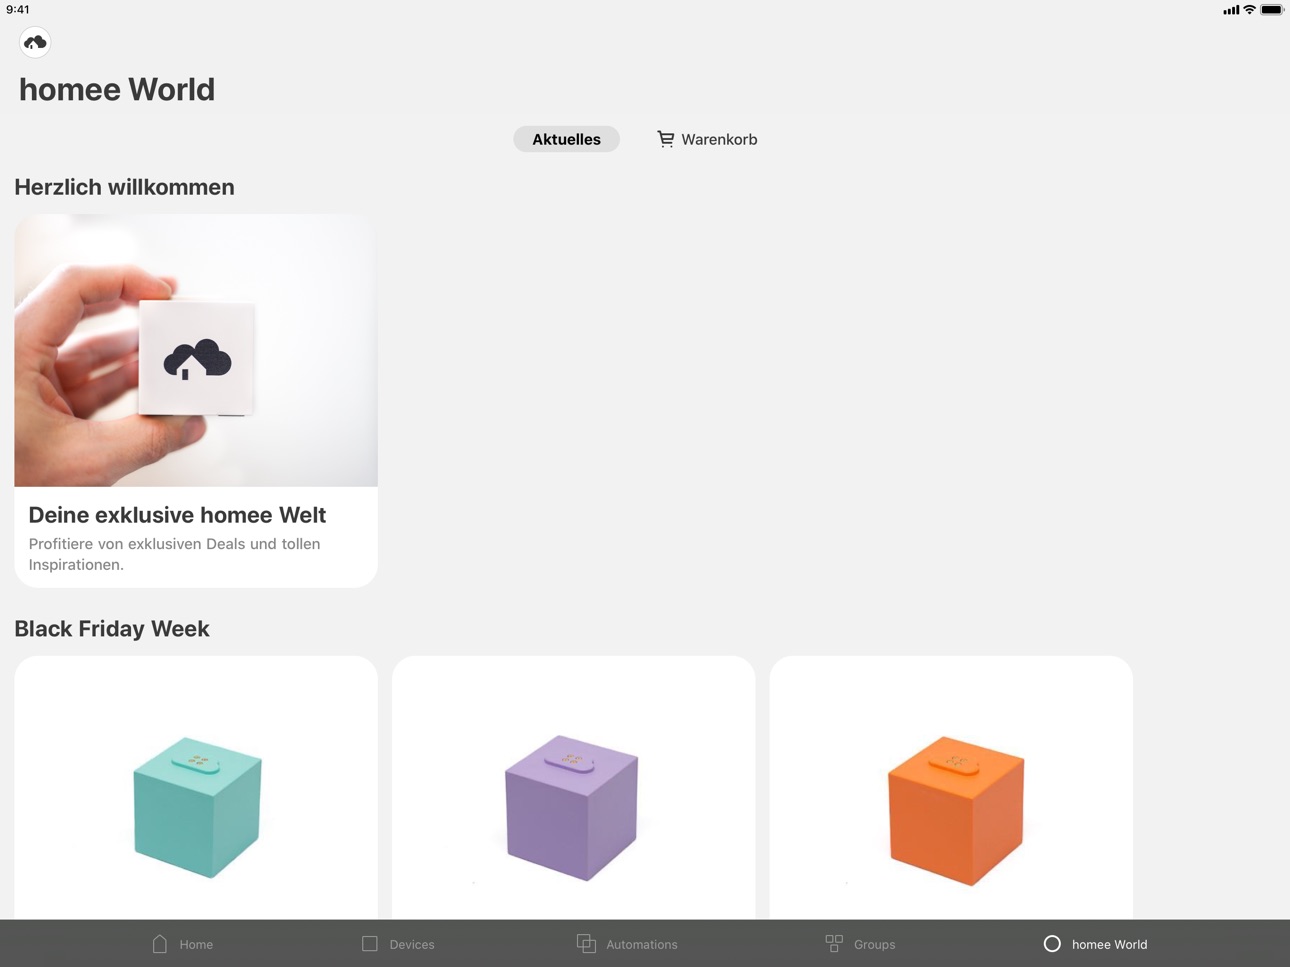Tap the shopping cart icon
Viewport: 1290px width, 967px height.
coord(665,139)
